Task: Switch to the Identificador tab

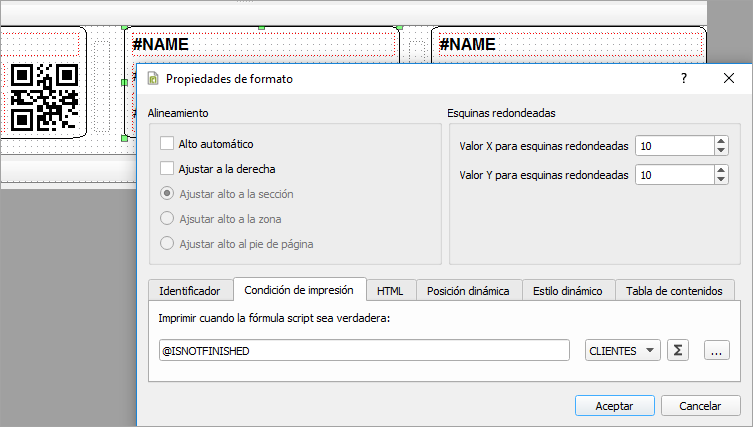Action: coord(189,291)
